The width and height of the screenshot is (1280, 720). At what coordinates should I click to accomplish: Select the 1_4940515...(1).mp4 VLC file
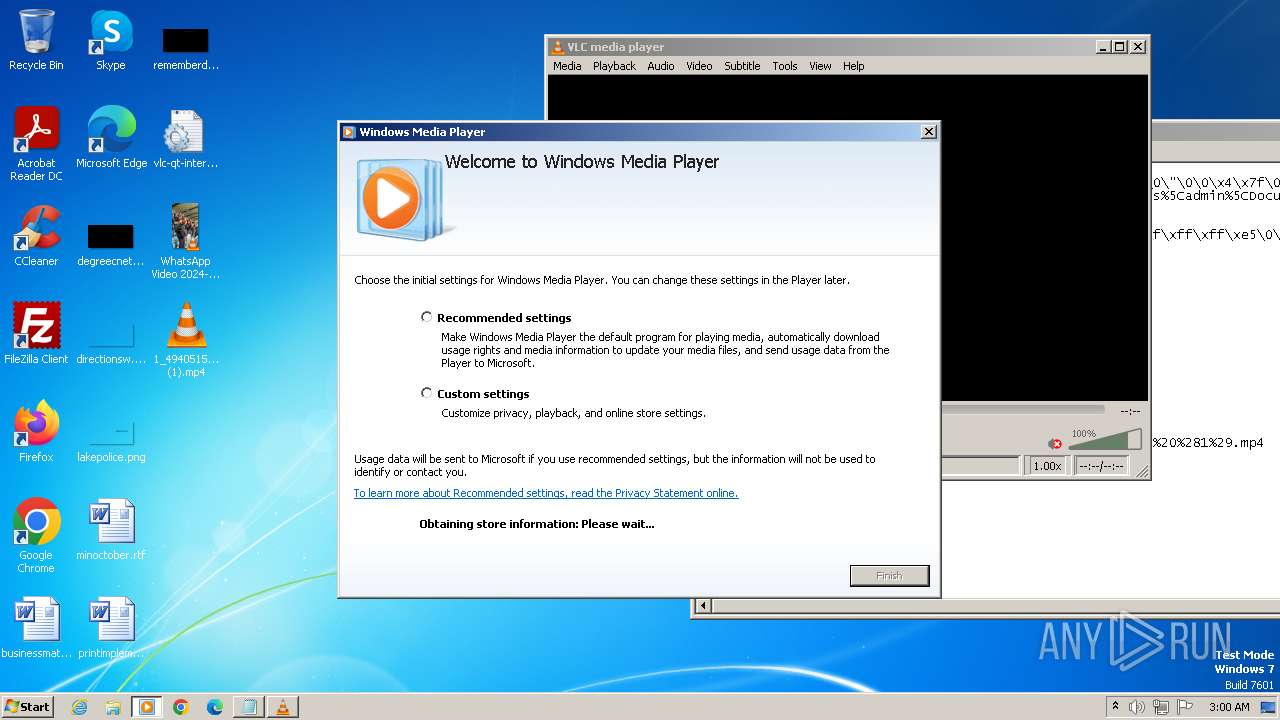(185, 340)
